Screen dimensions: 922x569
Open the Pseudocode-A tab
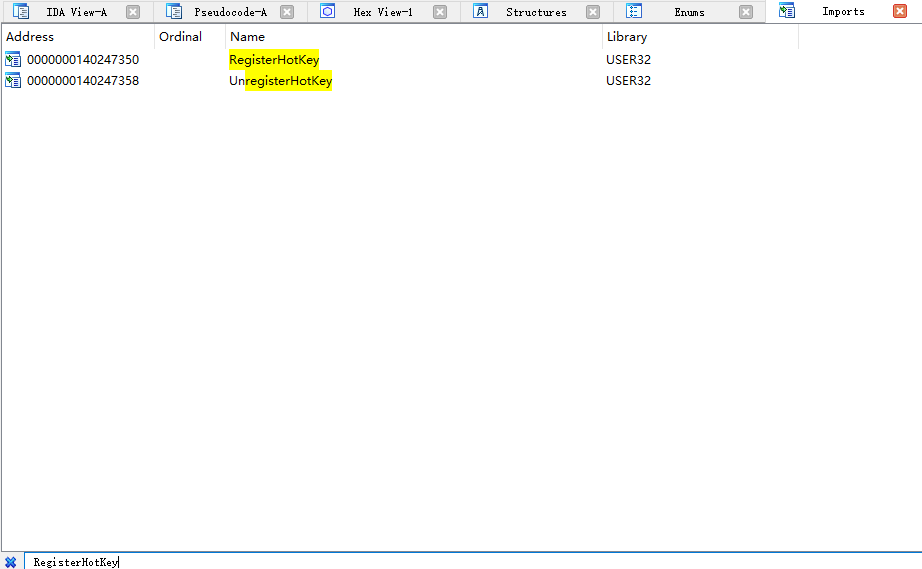230,12
